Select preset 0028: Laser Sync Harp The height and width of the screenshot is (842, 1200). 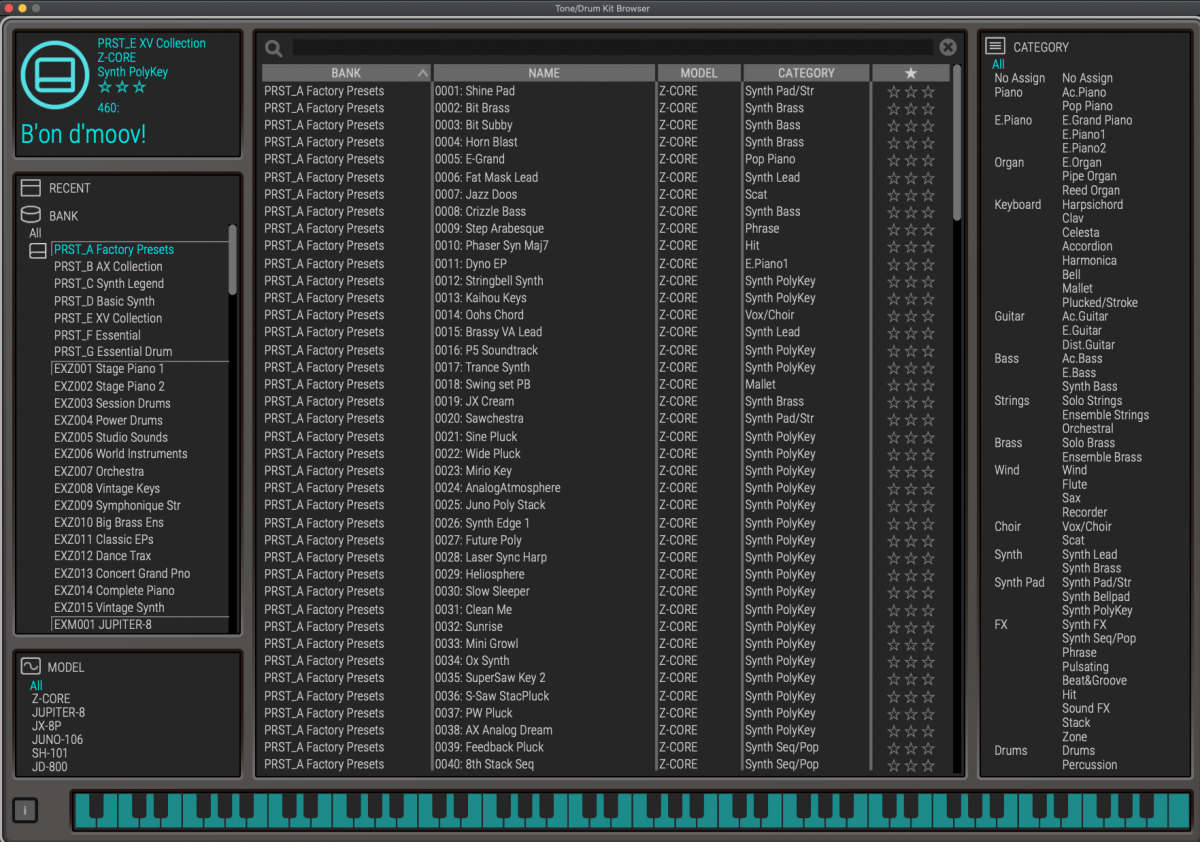point(491,557)
